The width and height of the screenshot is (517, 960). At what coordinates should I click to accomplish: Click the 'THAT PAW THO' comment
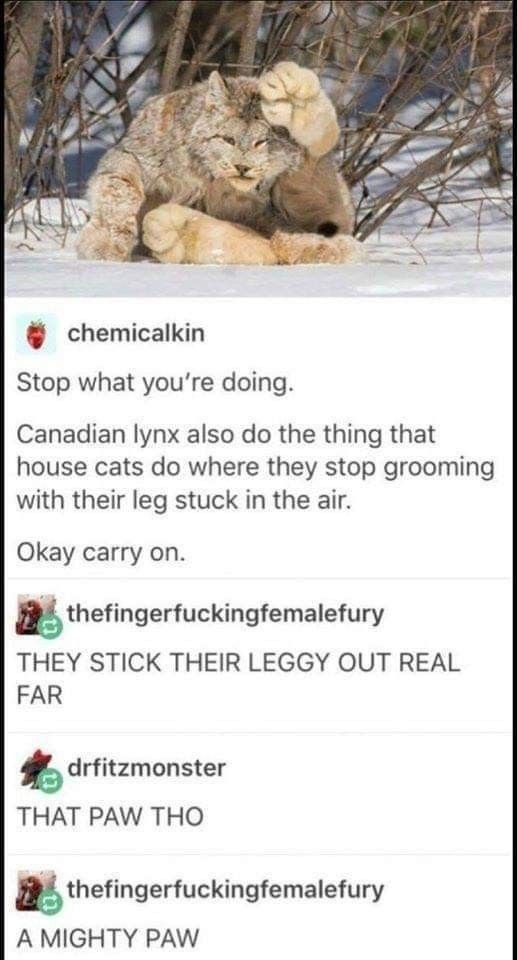point(110,816)
